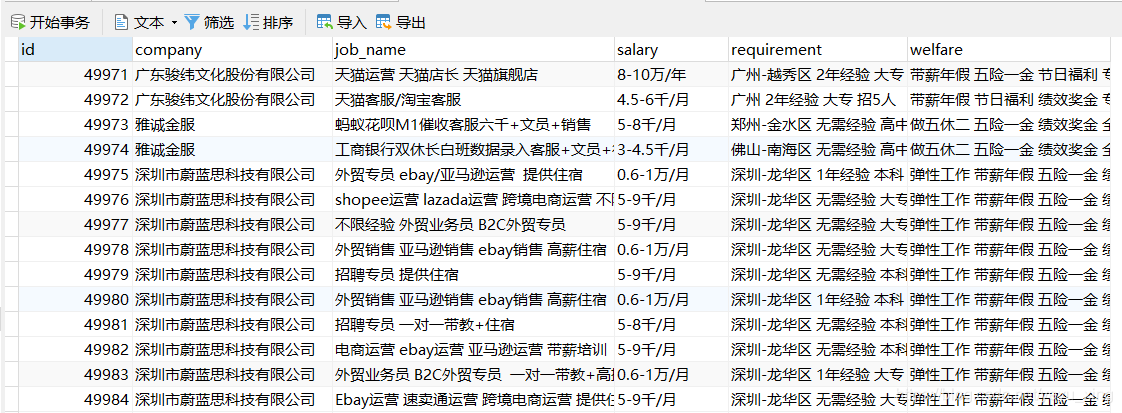
Task: Click the 筛选 filter funnel icon
Action: pyautogui.click(x=192, y=23)
